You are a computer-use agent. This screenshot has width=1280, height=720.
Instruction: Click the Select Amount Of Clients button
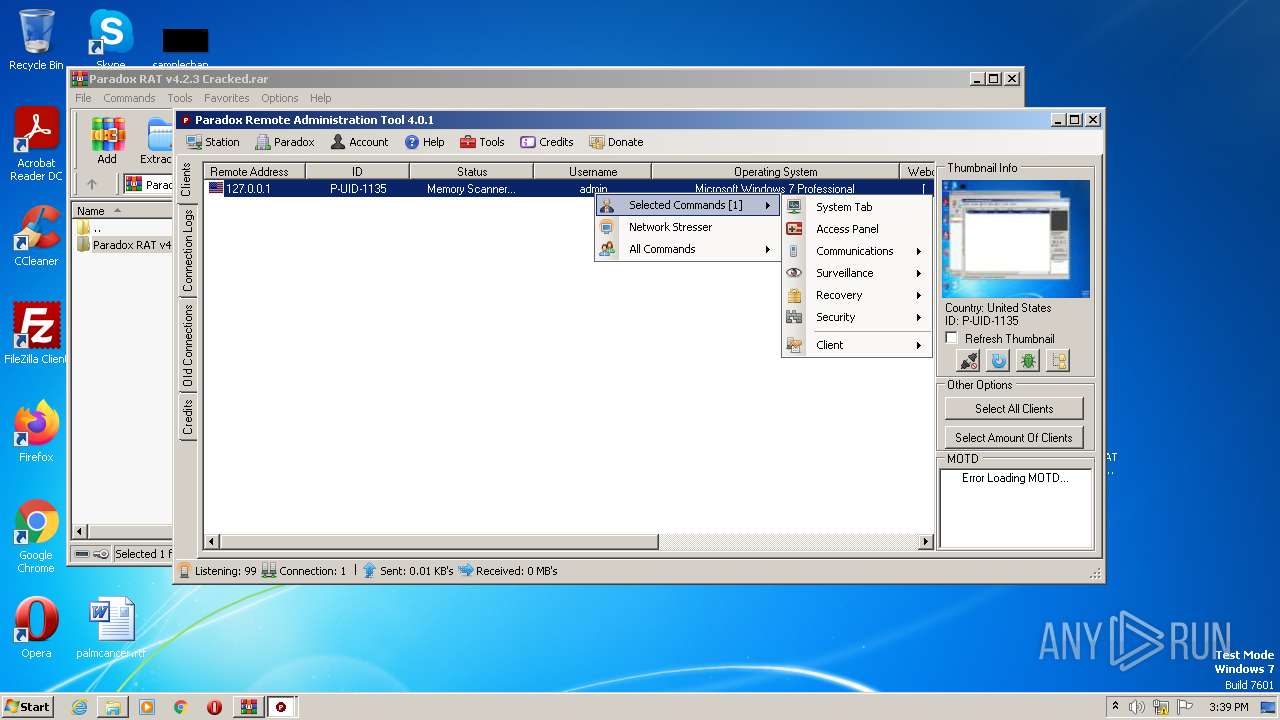1014,437
